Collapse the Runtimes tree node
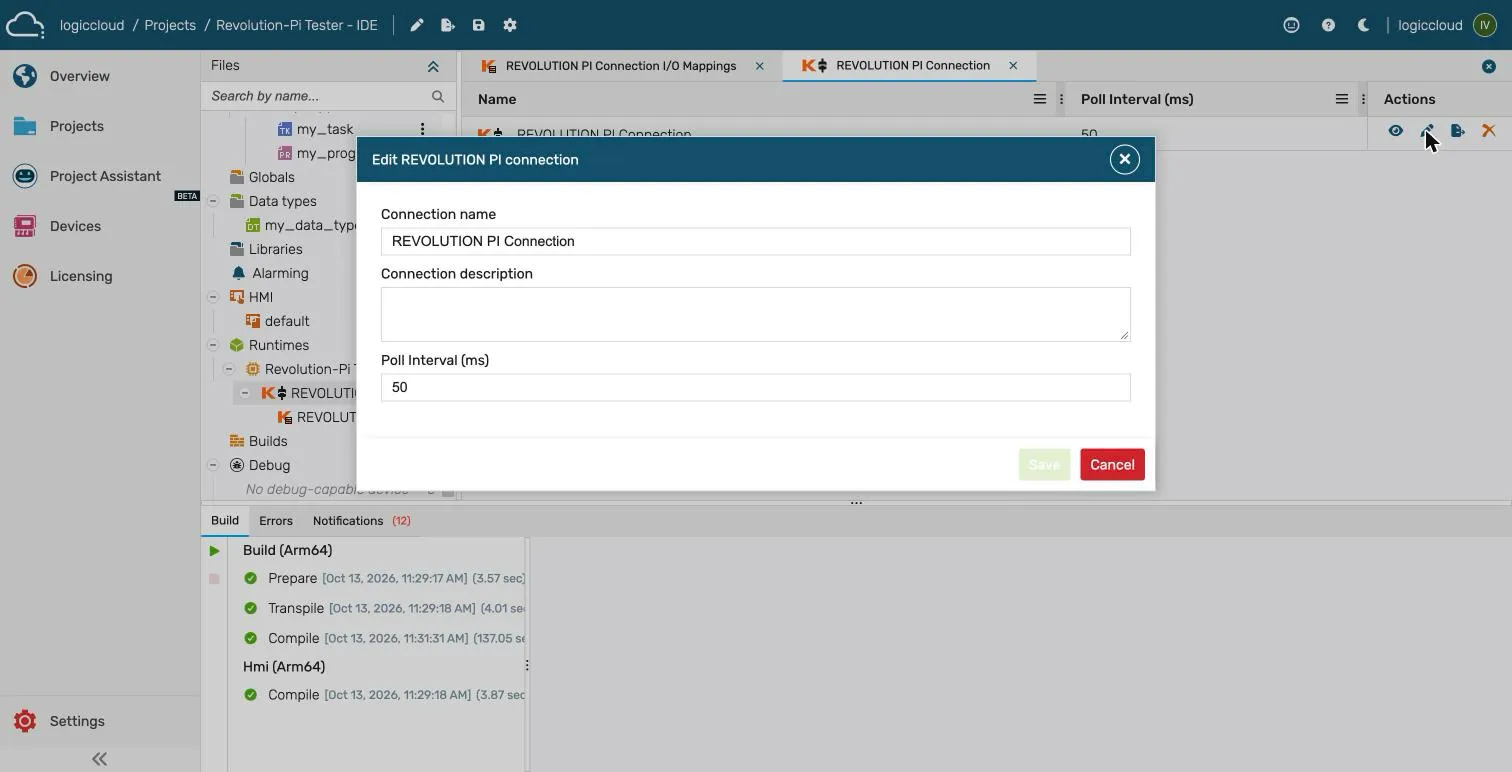The height and width of the screenshot is (772, 1512). coord(213,345)
